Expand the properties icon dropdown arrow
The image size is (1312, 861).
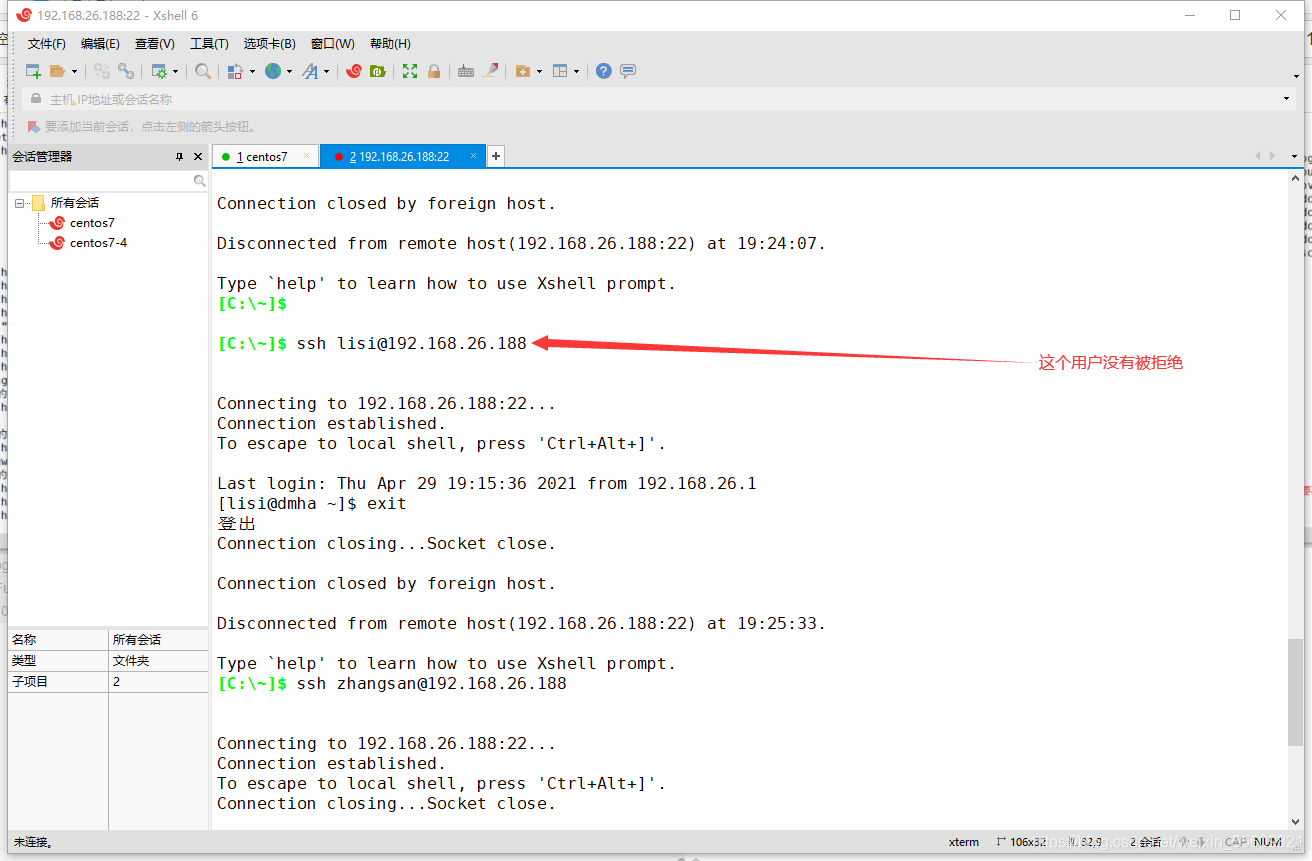[175, 71]
